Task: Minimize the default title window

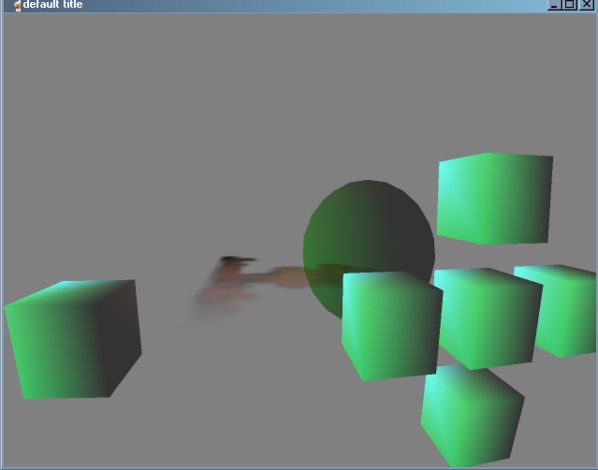Action: [x=554, y=5]
